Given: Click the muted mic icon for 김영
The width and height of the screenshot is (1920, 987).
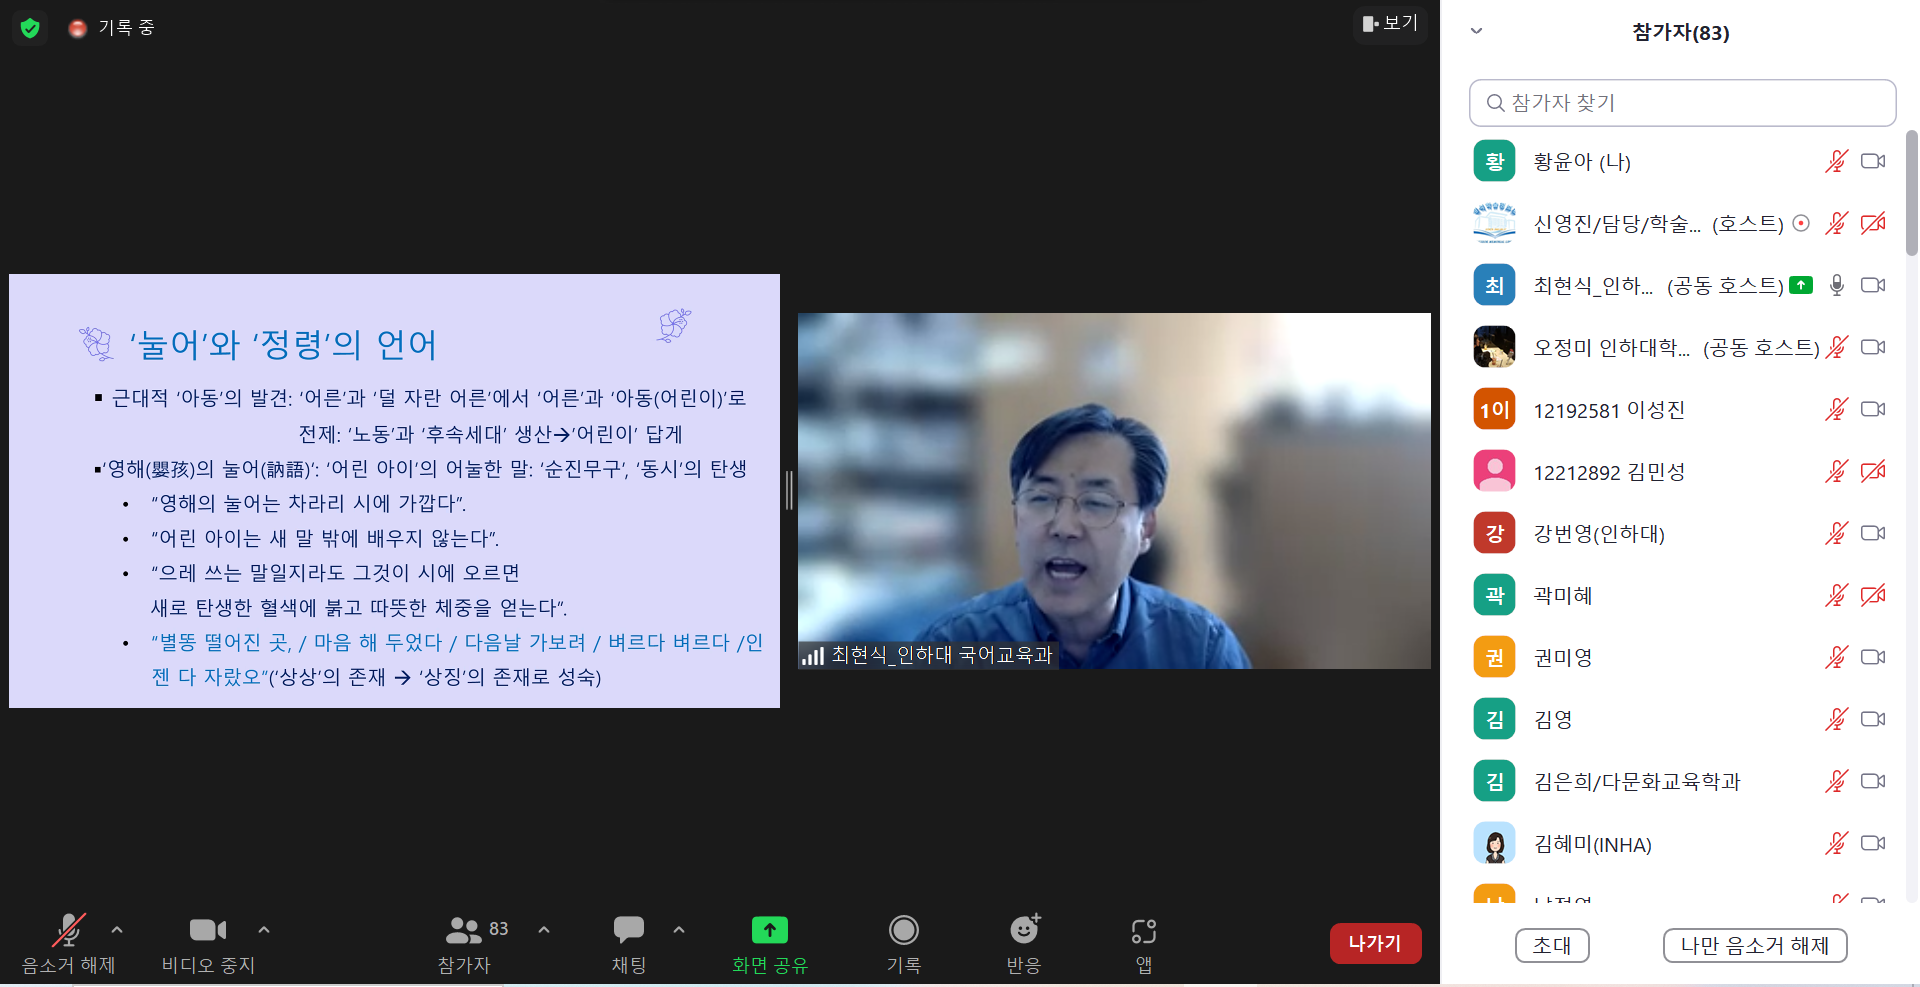Looking at the screenshot, I should [1836, 719].
